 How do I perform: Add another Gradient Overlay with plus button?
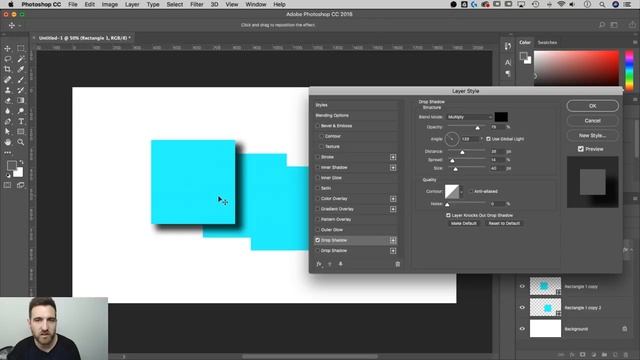click(x=393, y=209)
